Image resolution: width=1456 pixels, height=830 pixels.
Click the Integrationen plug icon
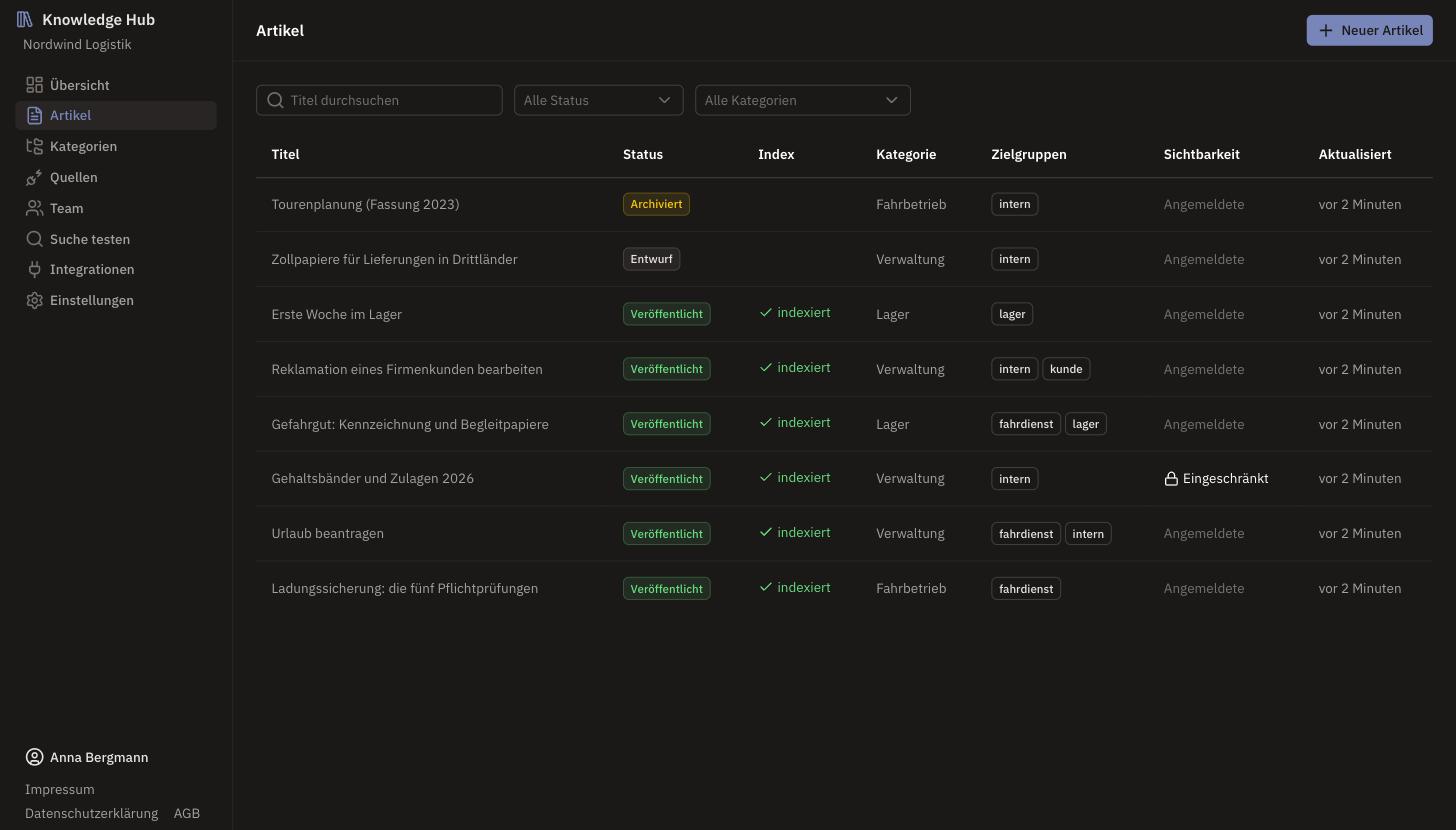tap(34, 269)
